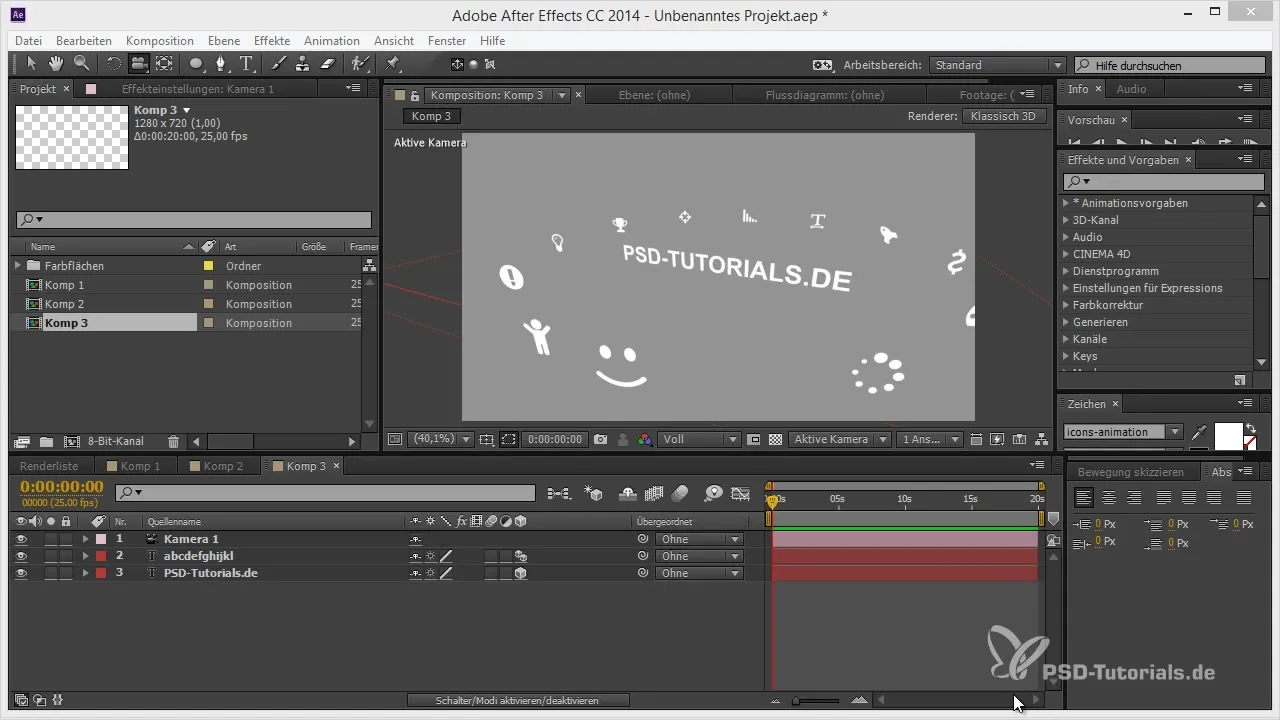Select the Unified Camera tool
This screenshot has height=720, width=1280.
point(139,64)
